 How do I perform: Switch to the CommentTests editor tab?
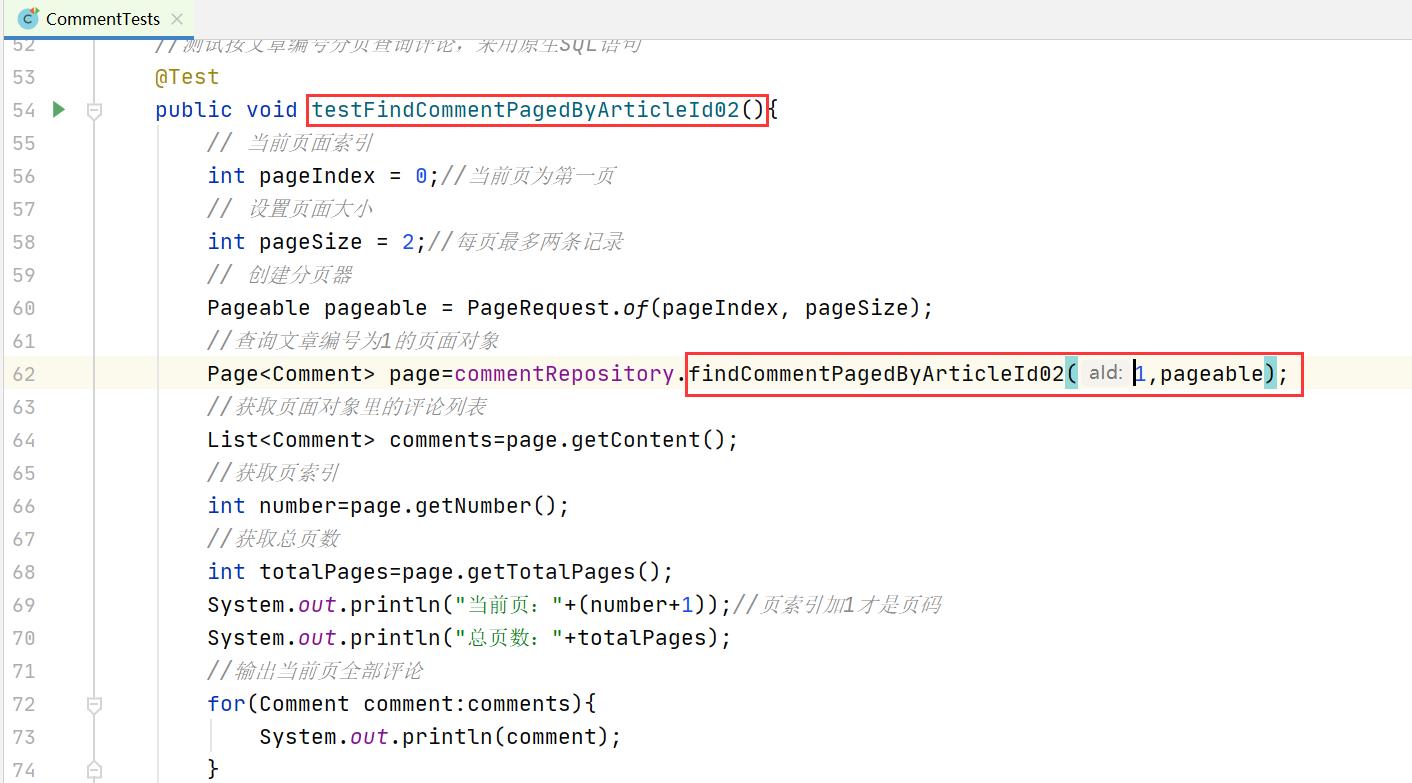click(x=101, y=18)
